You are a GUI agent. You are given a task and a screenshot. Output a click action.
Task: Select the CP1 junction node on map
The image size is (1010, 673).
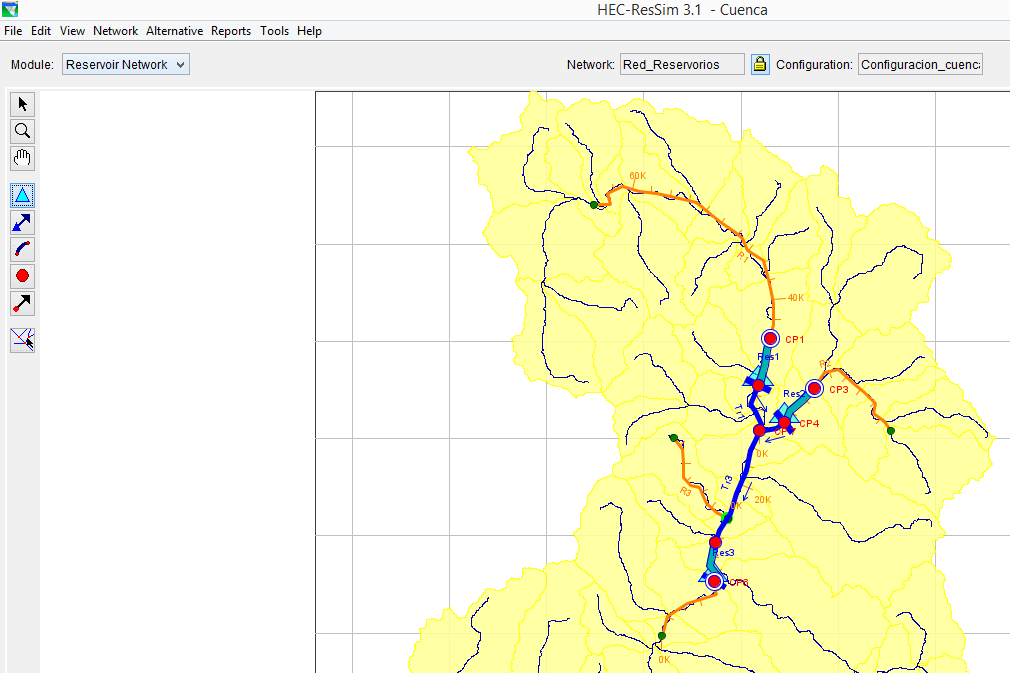(x=770, y=339)
